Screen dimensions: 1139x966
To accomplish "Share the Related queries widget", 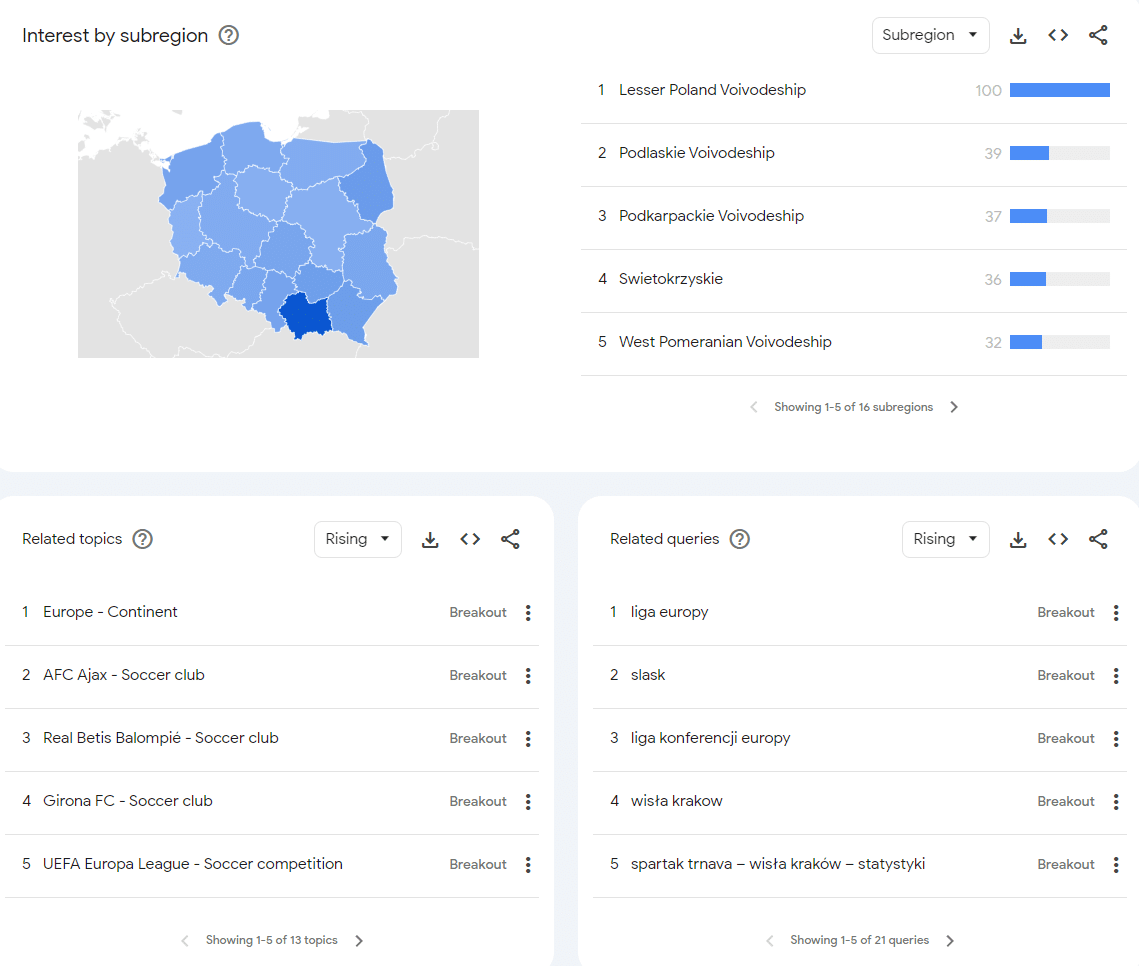I will (x=1098, y=539).
